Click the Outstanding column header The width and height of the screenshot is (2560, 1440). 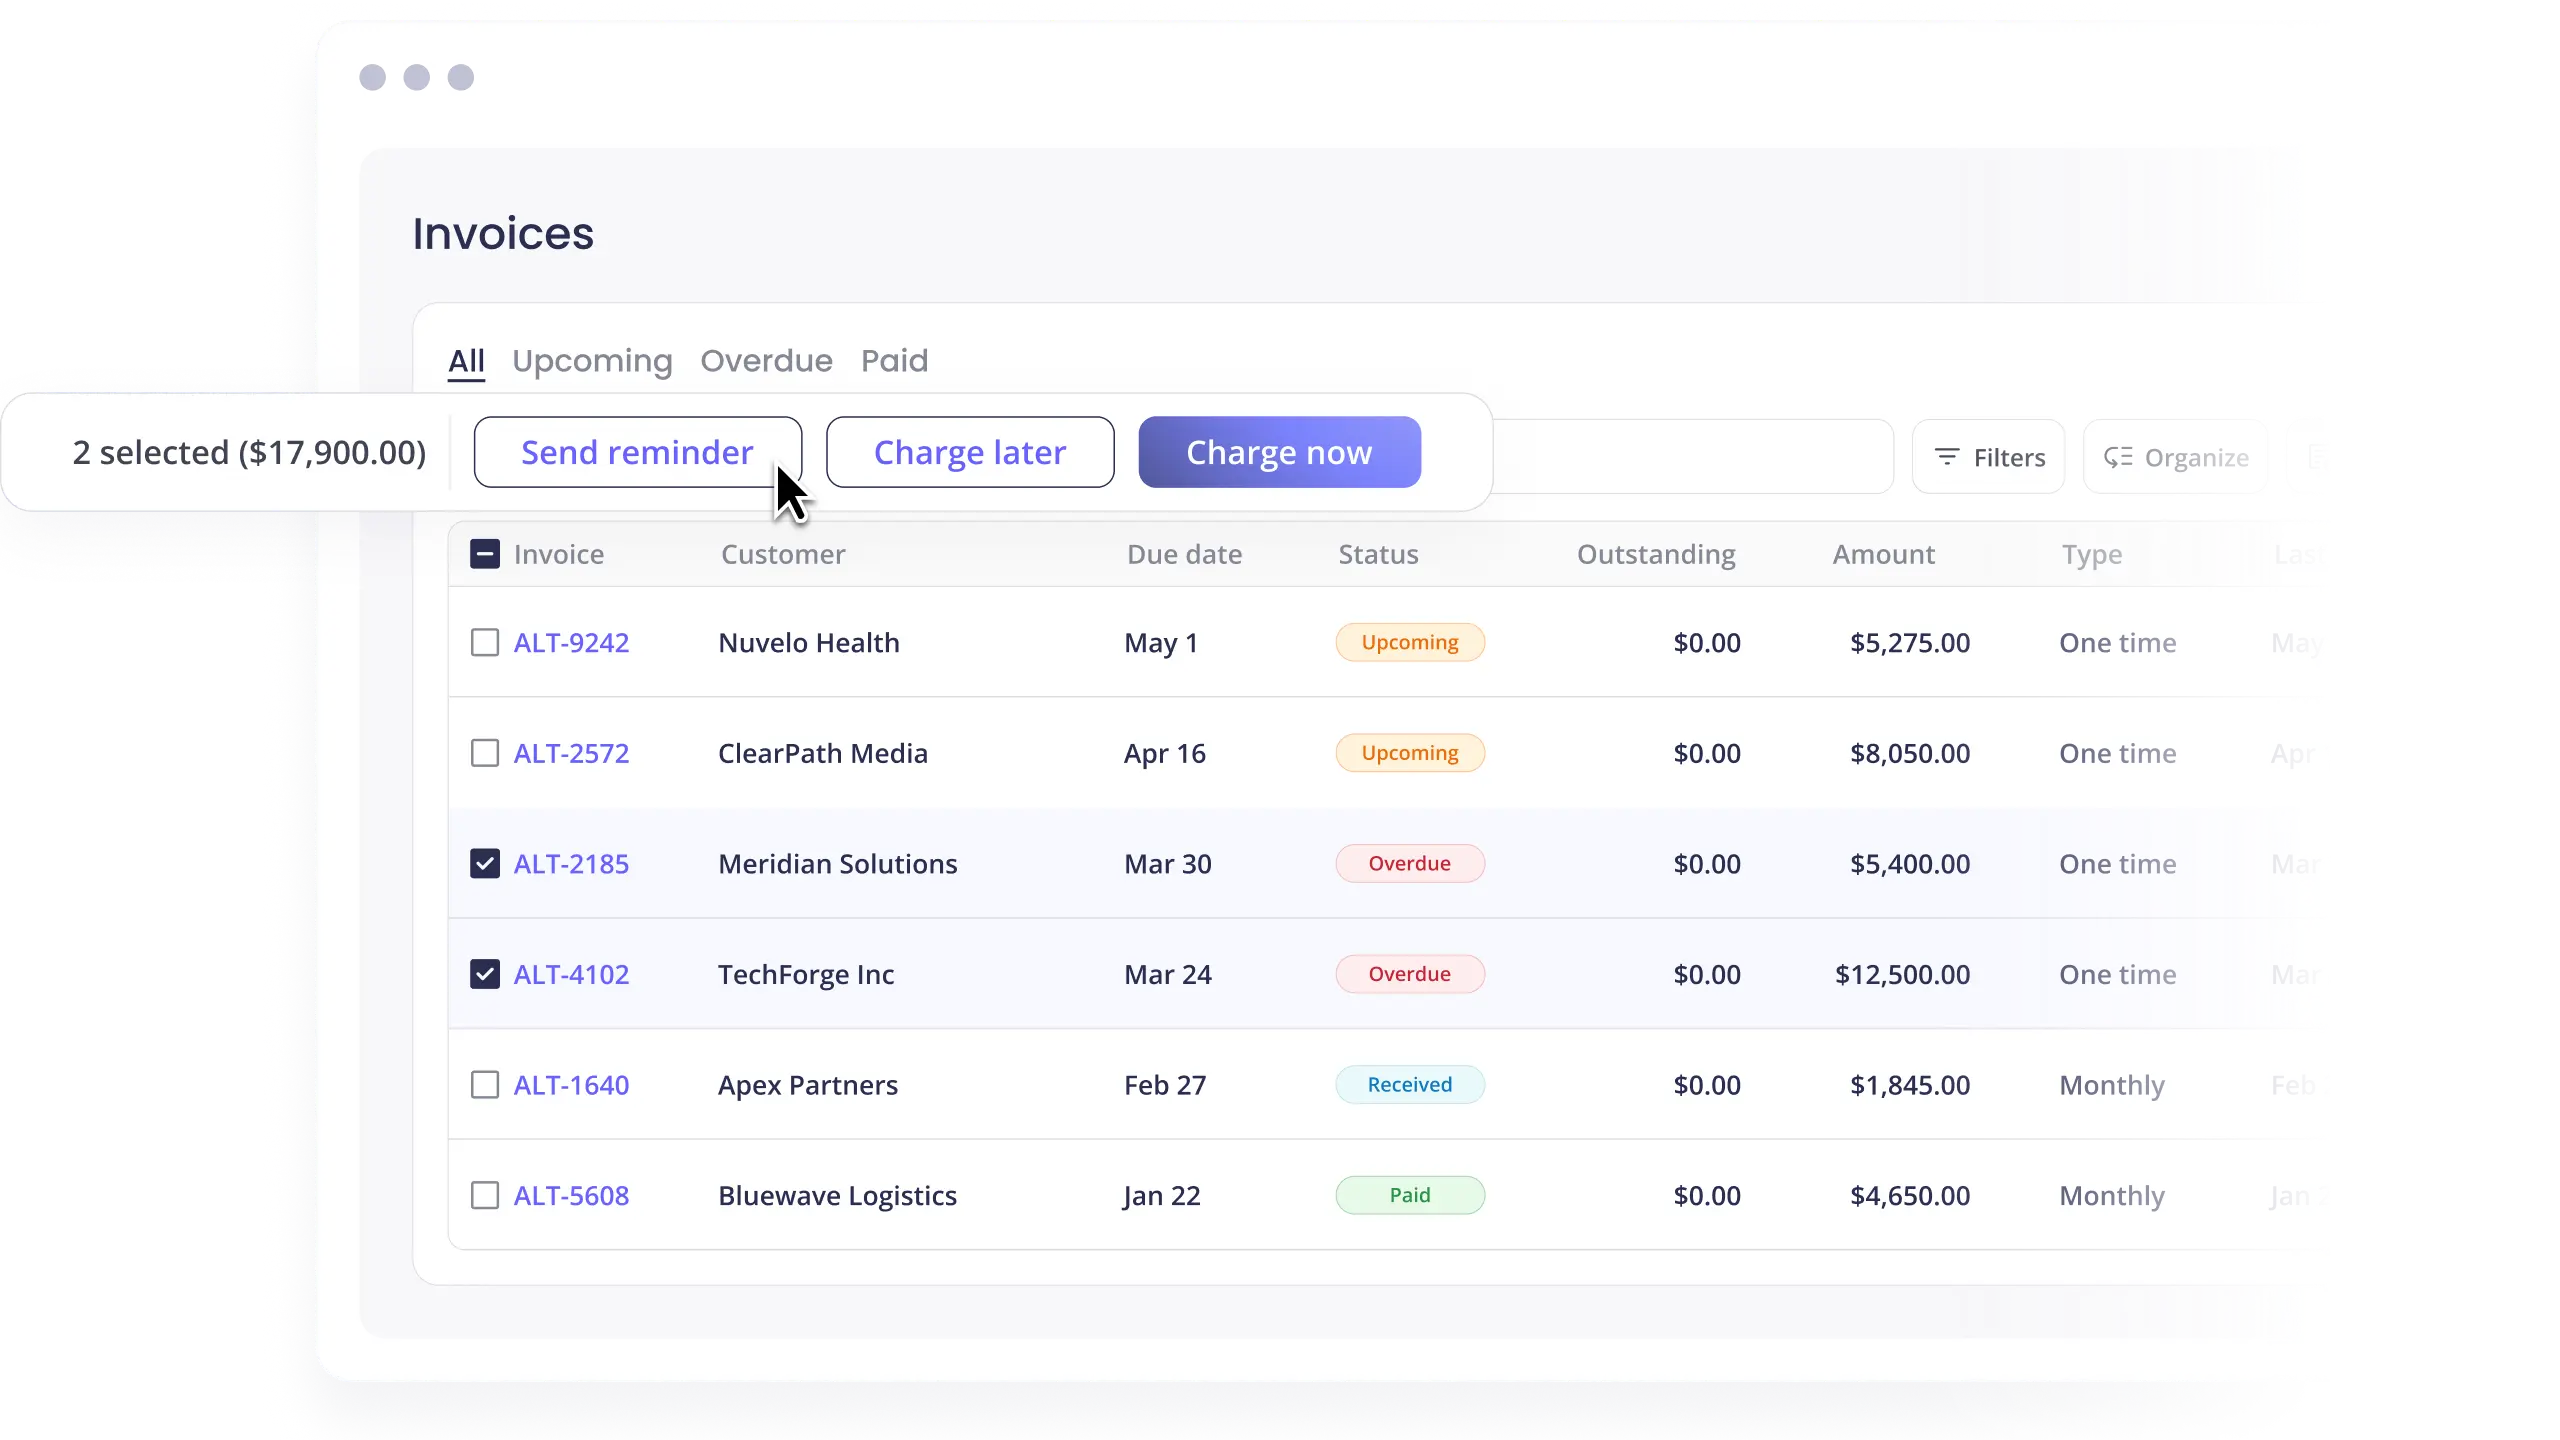[x=1656, y=554]
